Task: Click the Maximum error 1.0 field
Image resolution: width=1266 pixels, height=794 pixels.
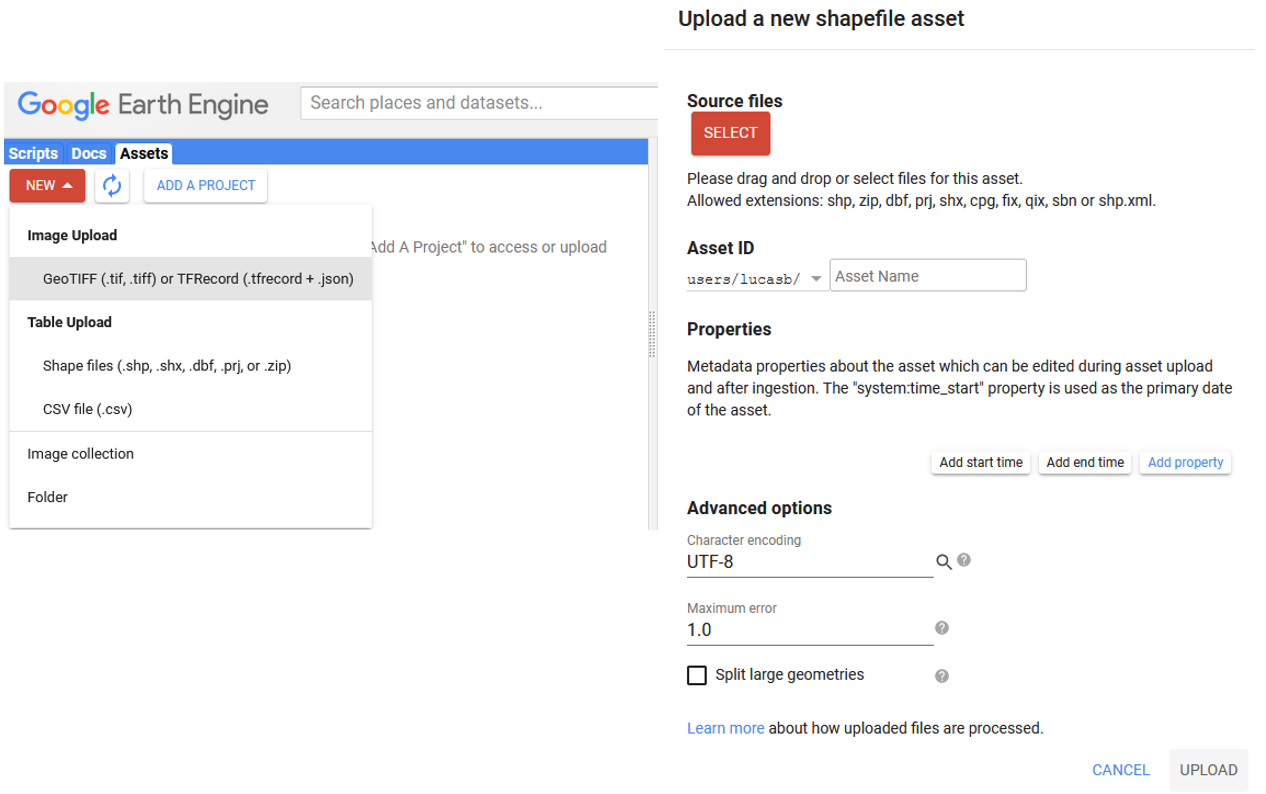Action: [809, 630]
